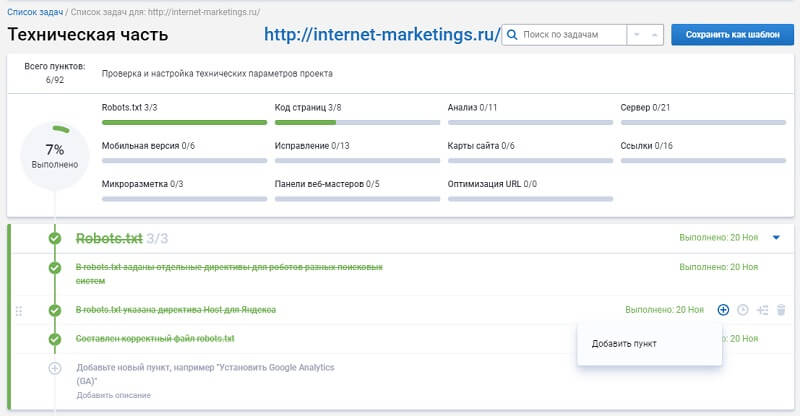This screenshot has height=416, width=800.
Task: Click the 'Код страниц 3/8' progress bar
Action: (x=357, y=122)
